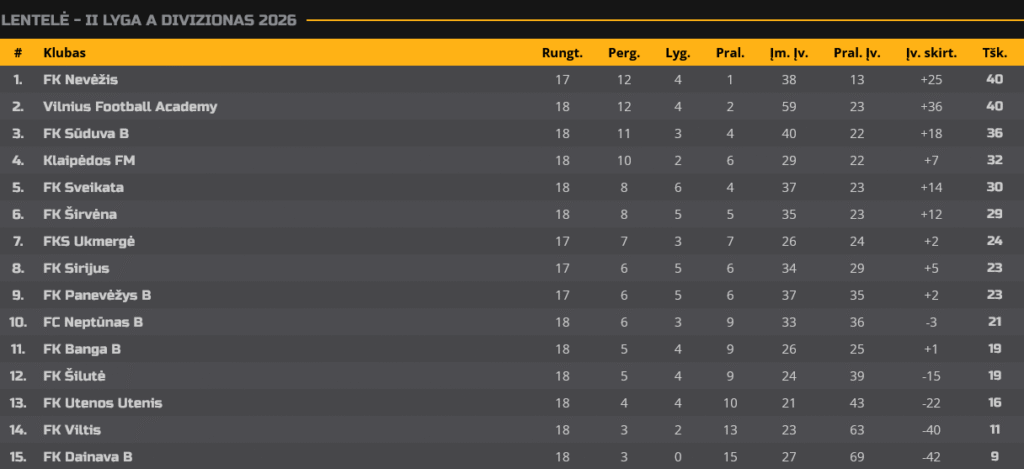Select FK Banga B in standings
Screen dimensions: 1024x469
click(82, 349)
